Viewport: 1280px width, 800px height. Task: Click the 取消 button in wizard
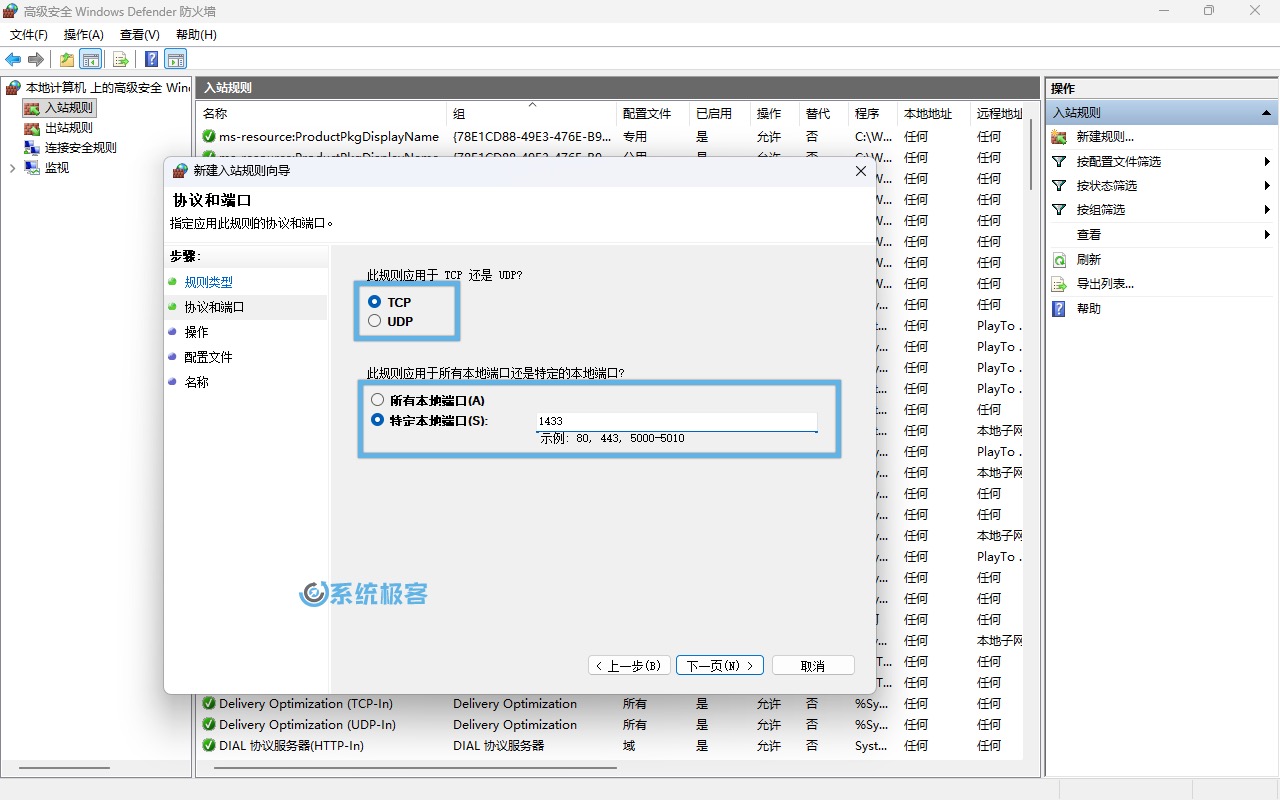tap(813, 666)
